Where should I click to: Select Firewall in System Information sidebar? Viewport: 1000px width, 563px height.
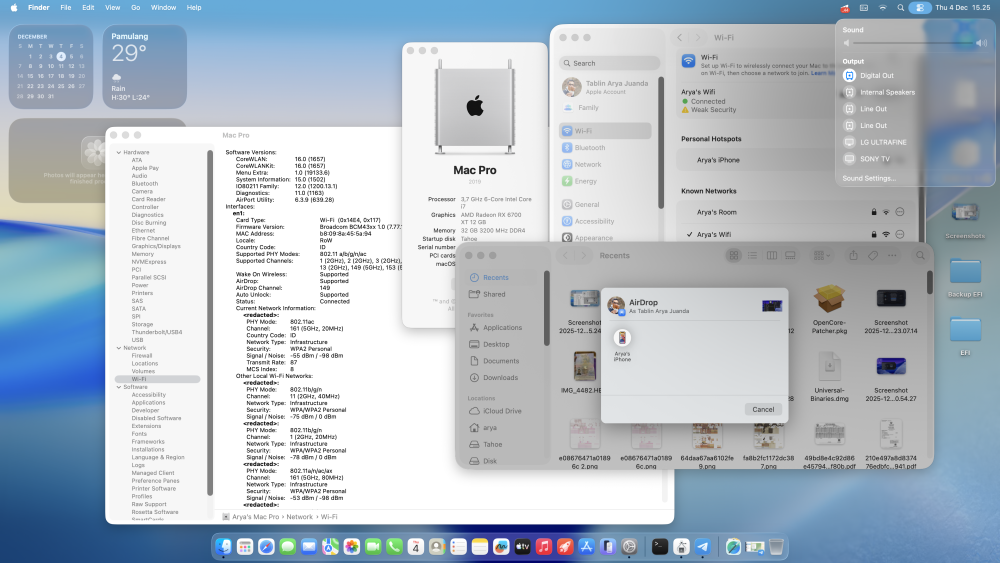[142, 356]
